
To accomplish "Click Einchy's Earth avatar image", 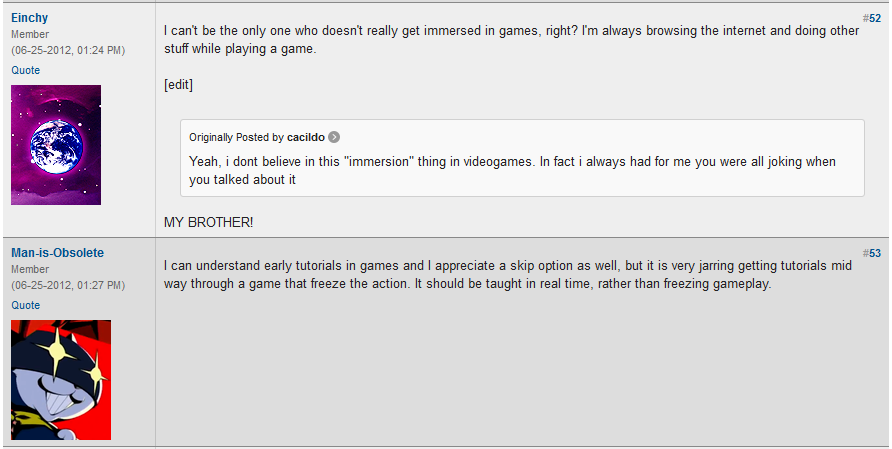I will pyautogui.click(x=56, y=145).
